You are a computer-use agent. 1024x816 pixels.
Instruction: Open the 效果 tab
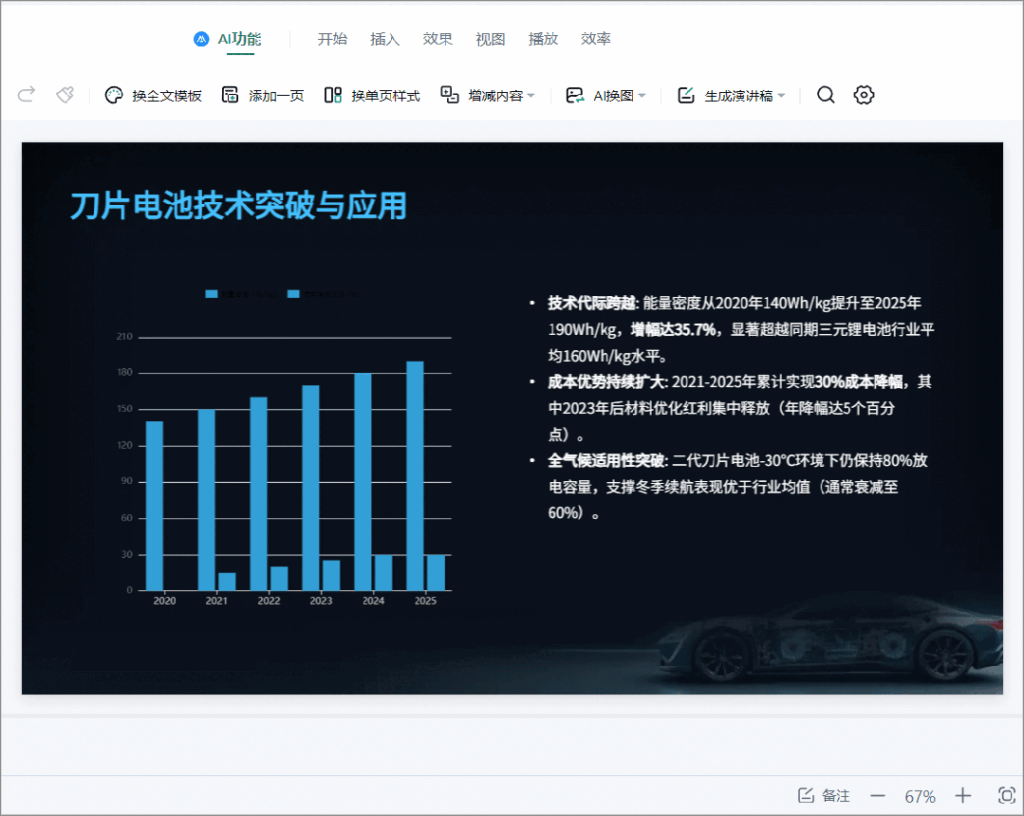438,39
